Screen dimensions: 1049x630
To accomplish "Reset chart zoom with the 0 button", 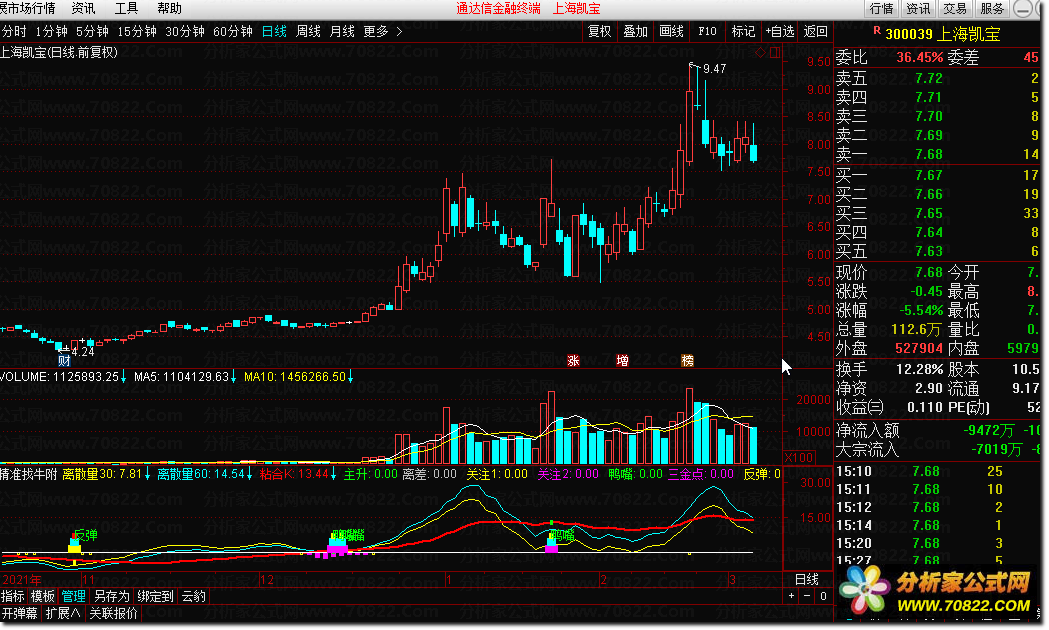I will coord(823,596).
